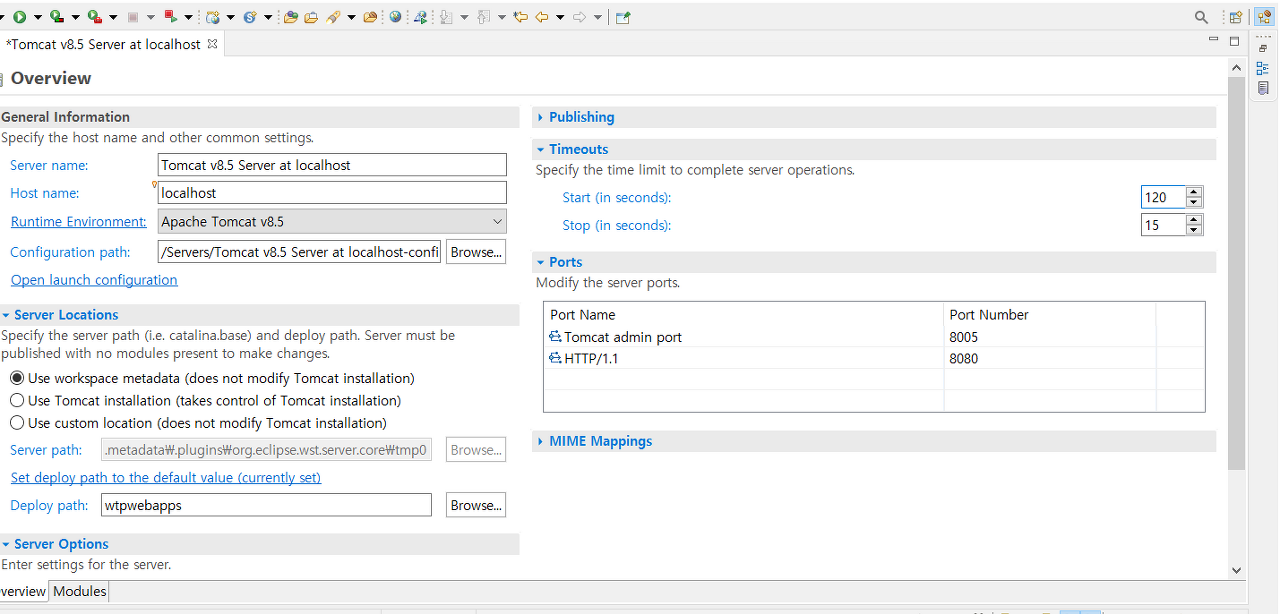Click the Open Perspective icon
This screenshot has height=614, width=1280.
[x=1236, y=17]
